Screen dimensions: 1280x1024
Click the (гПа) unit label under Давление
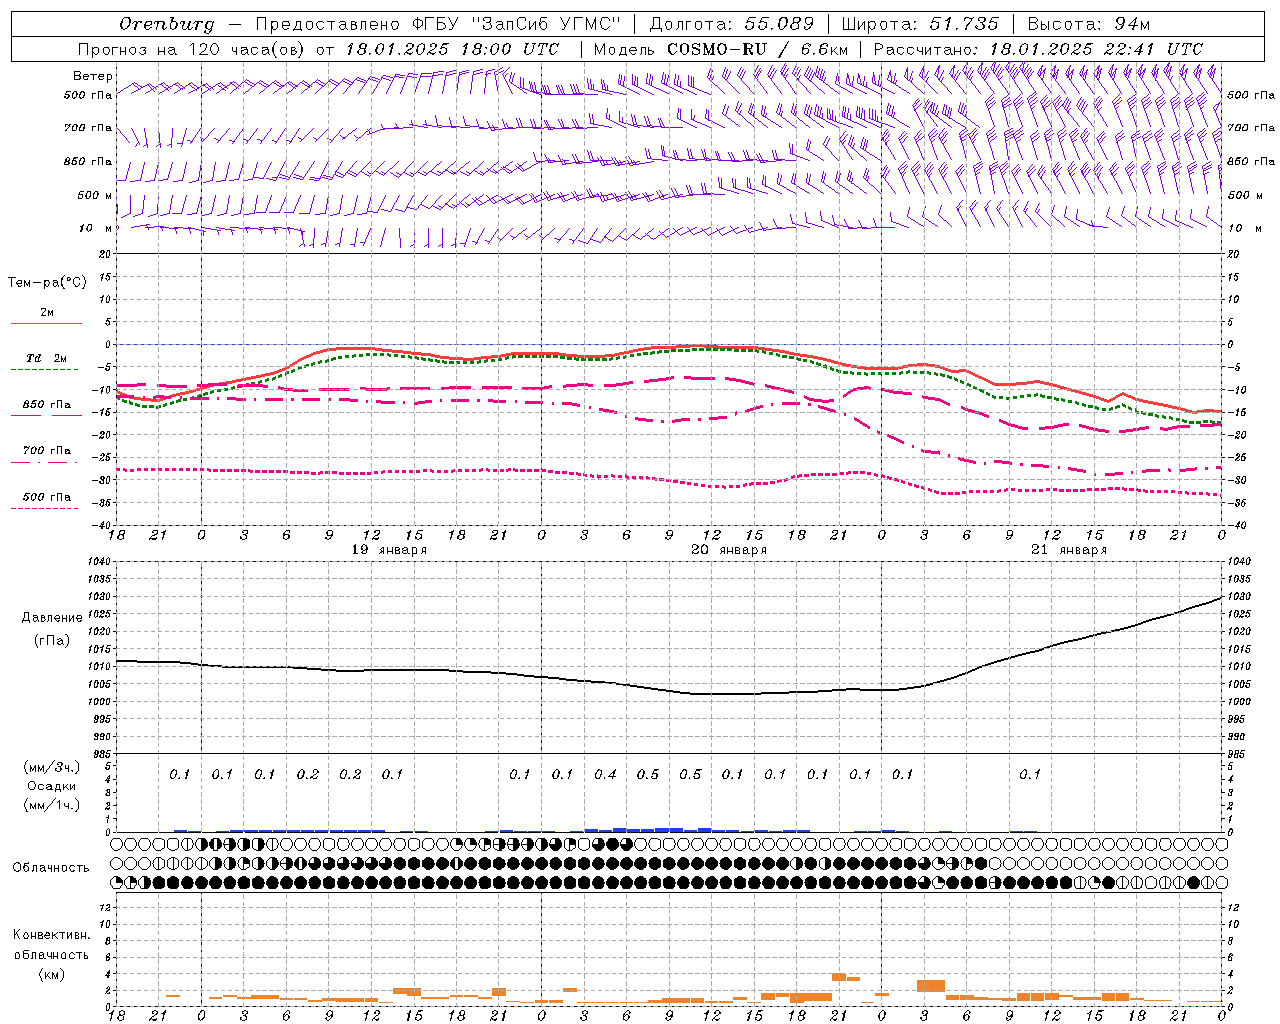(52, 640)
